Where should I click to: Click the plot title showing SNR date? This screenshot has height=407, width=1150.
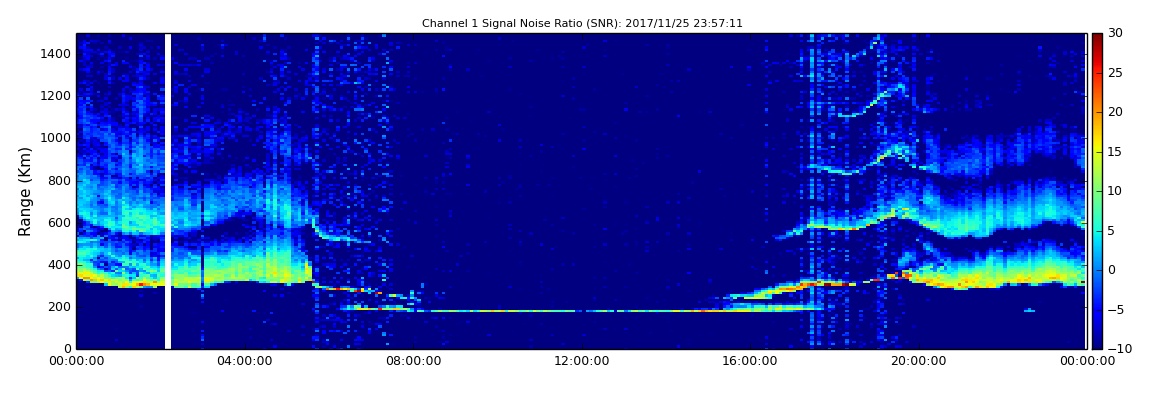click(582, 23)
